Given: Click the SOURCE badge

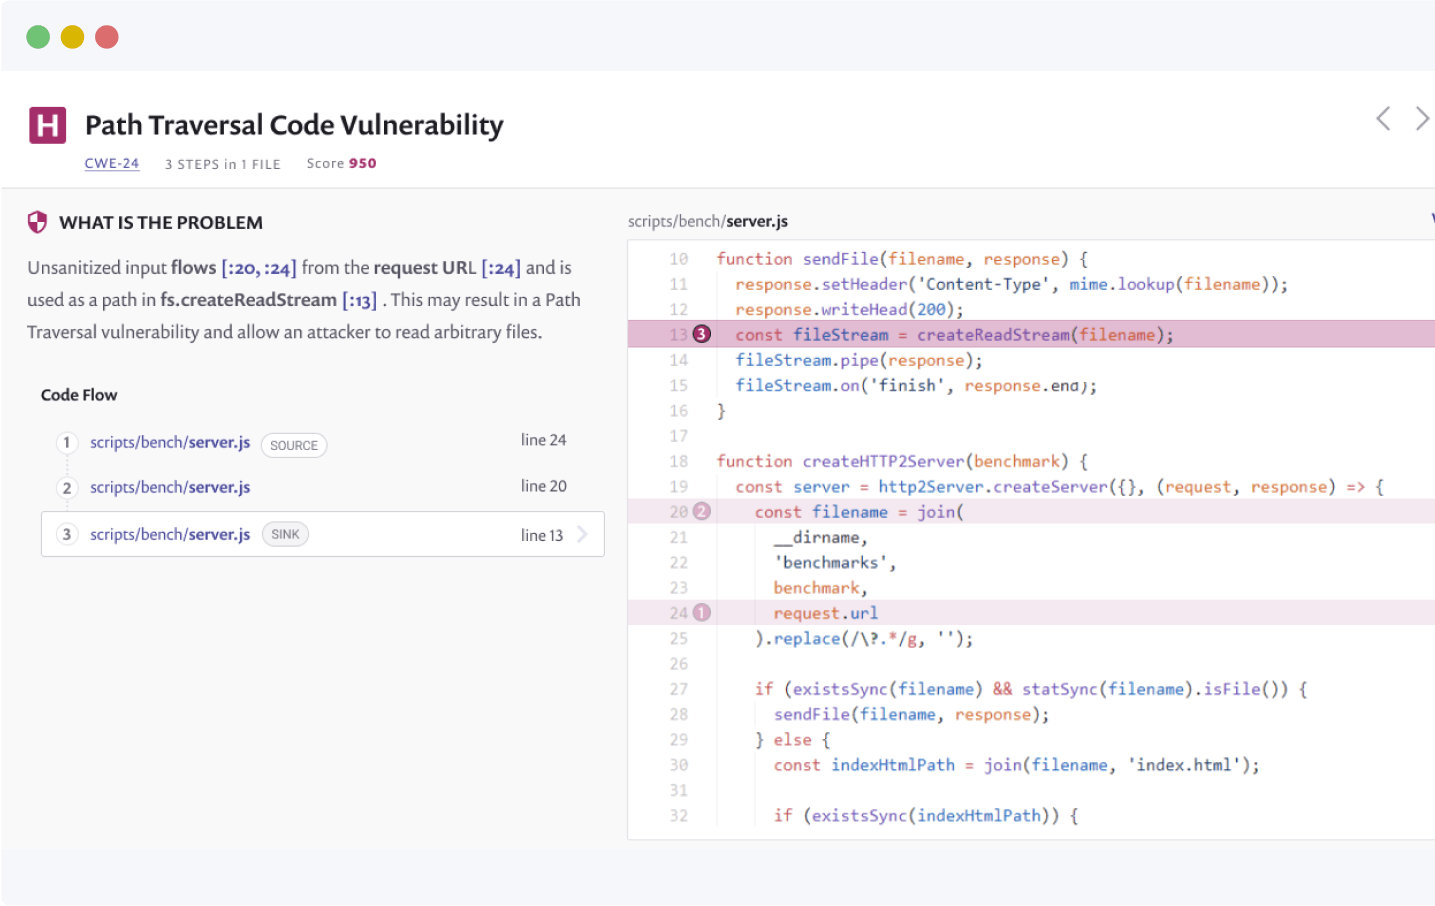Looking at the screenshot, I should [294, 445].
